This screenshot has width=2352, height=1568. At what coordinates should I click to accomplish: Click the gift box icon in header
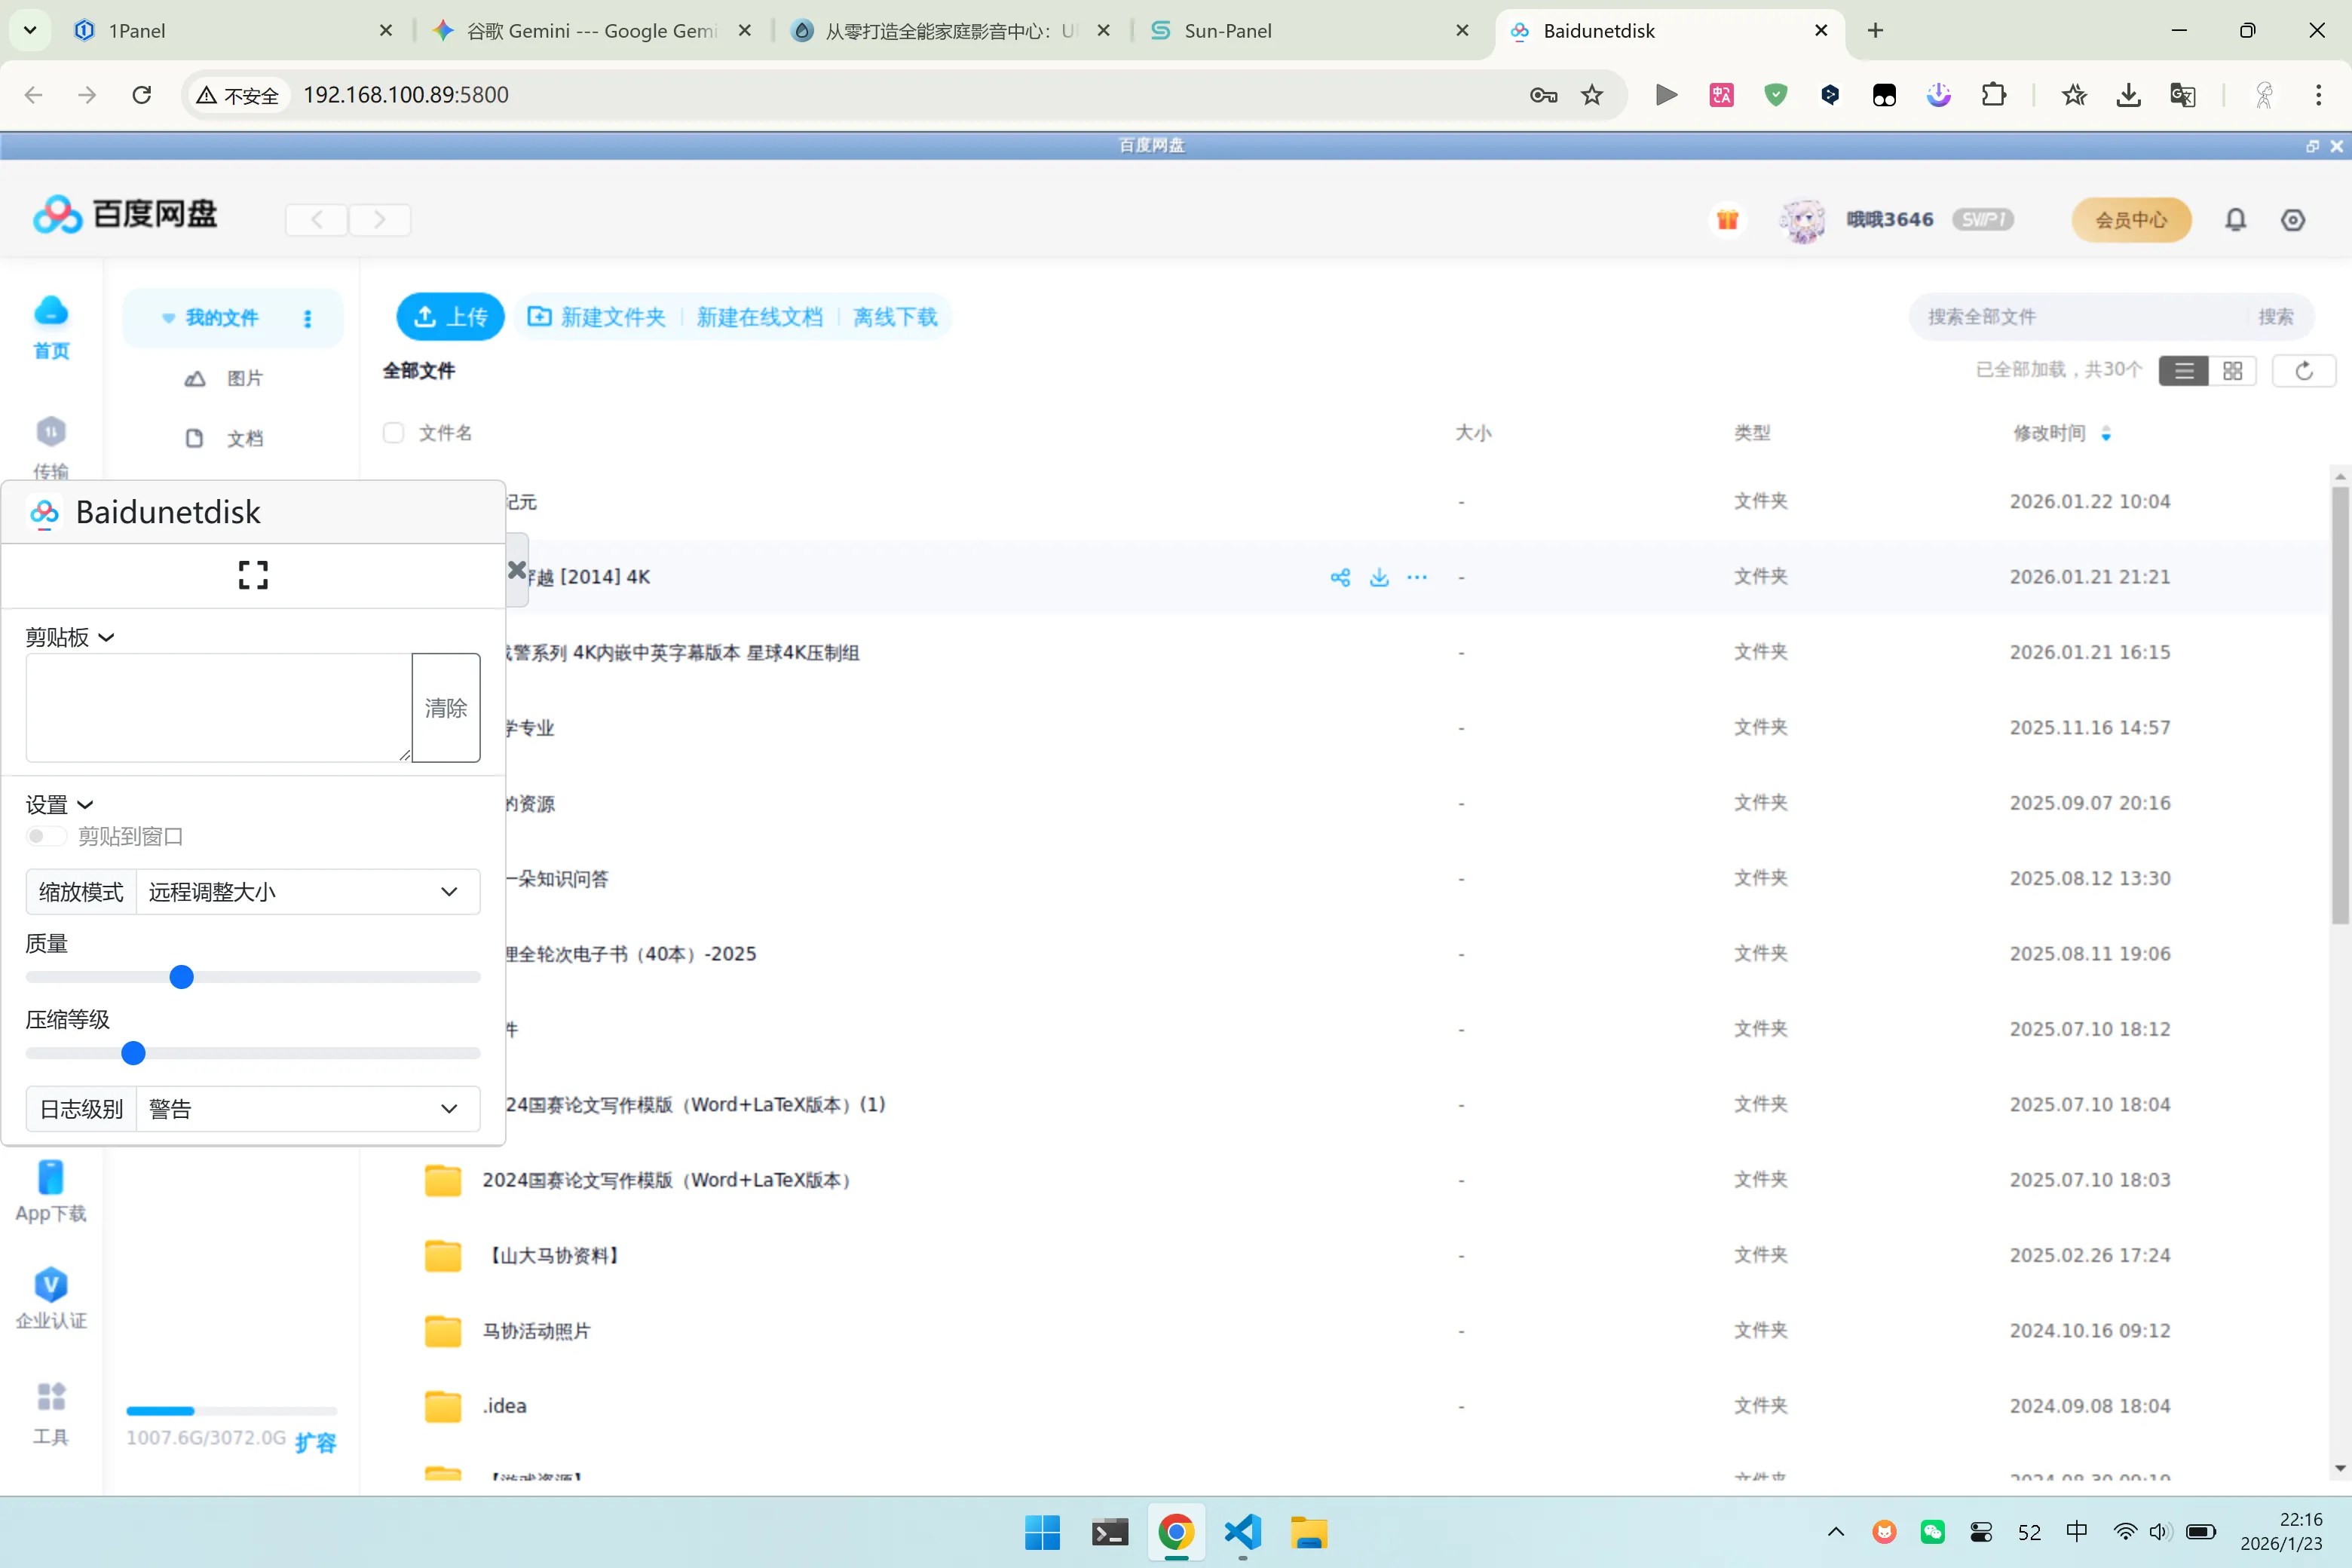[1727, 219]
